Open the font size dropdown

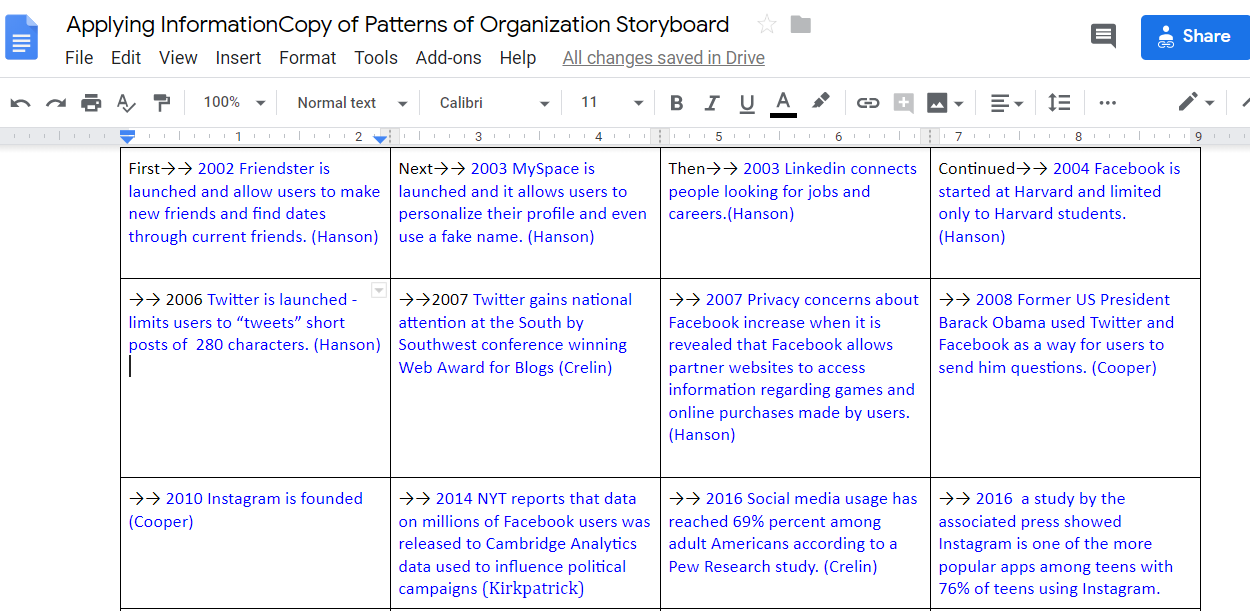[x=612, y=102]
